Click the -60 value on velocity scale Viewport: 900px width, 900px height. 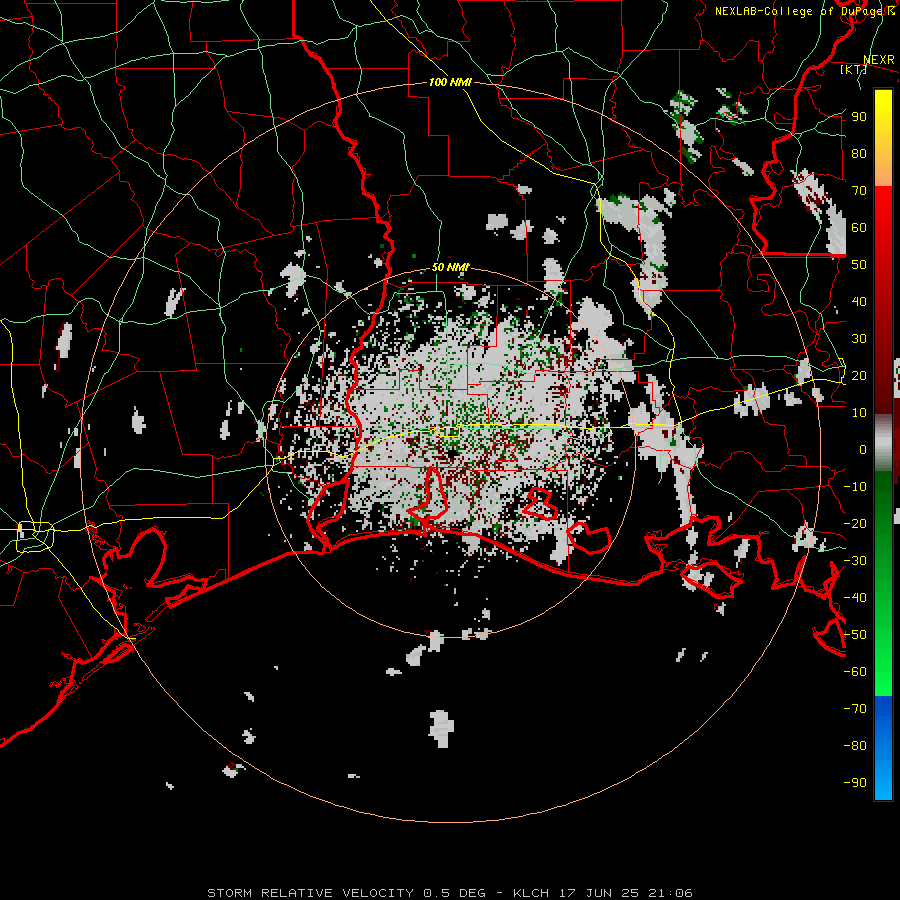click(855, 672)
